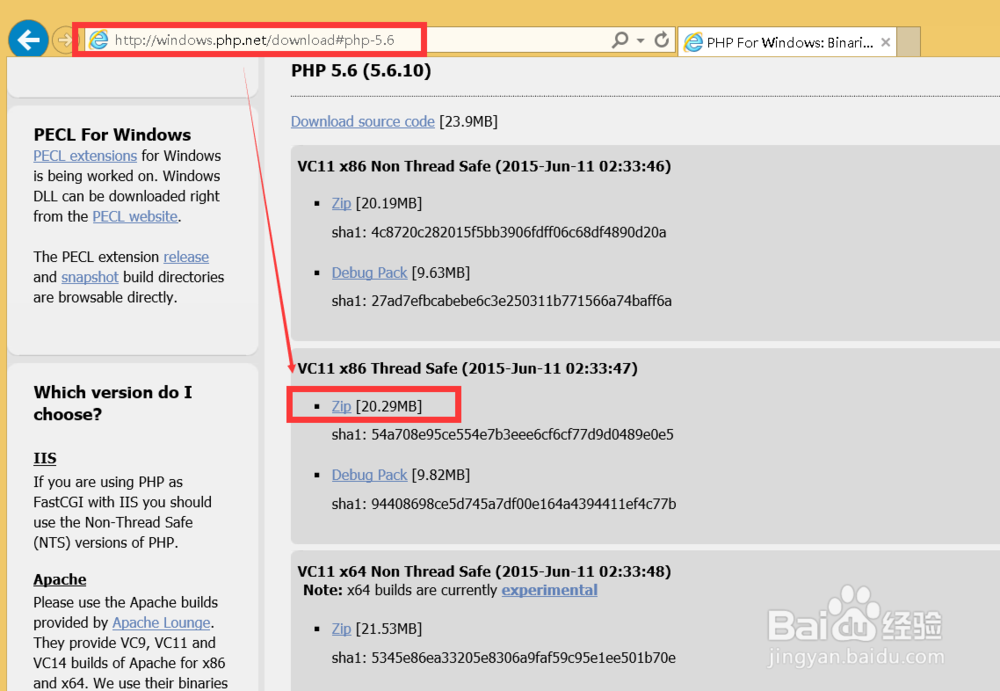Open the search options dropdown arrow
Screen dimensions: 1000x691
click(640, 38)
